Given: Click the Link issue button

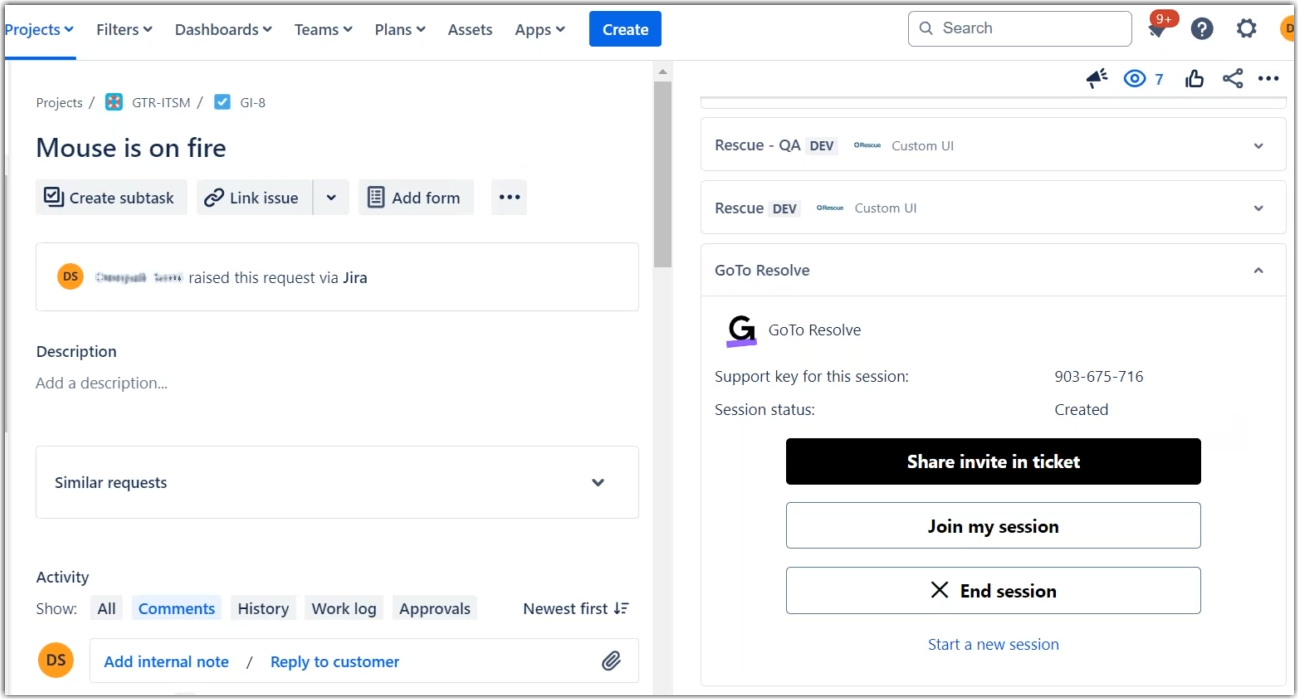Looking at the screenshot, I should tap(254, 197).
